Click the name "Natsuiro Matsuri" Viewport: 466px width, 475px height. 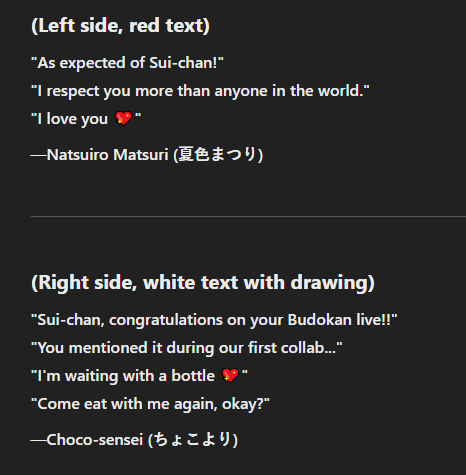(107, 155)
